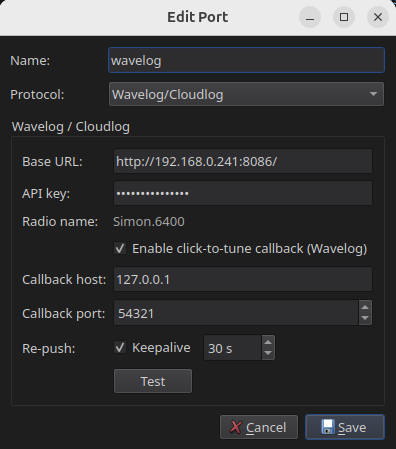This screenshot has height=449, width=396.
Task: Close the Edit Port window
Action: [378, 17]
